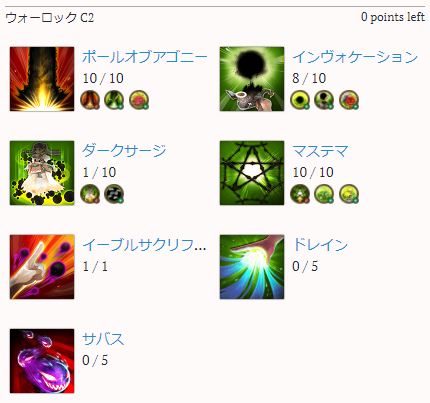
Task: Select the マステマ pentagram skill icon
Action: click(252, 173)
